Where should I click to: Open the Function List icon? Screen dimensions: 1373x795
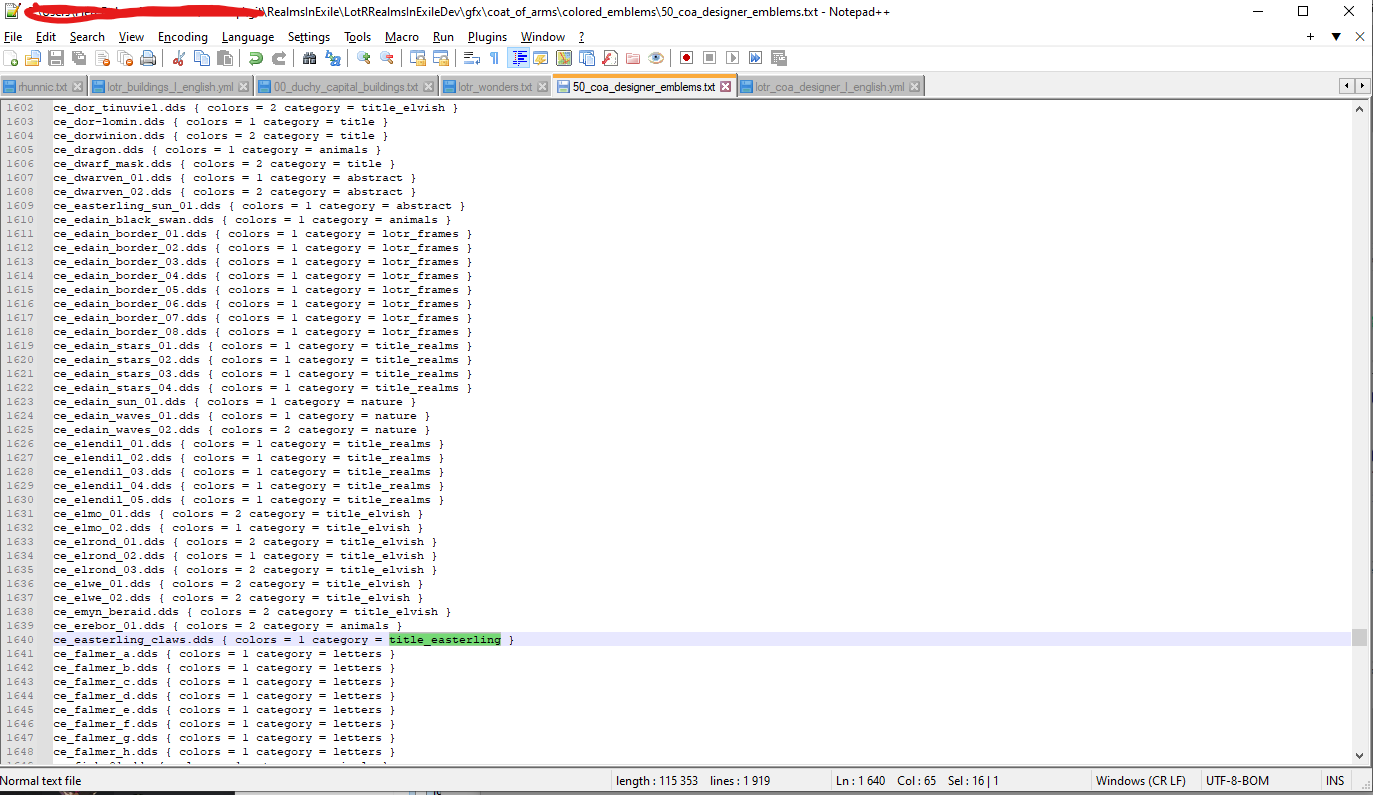[x=609, y=58]
